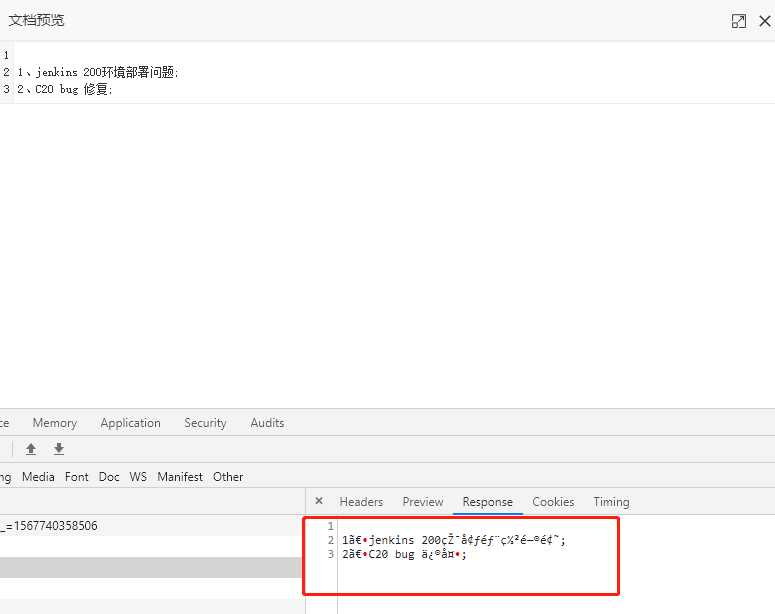775x614 pixels.
Task: Filter requests by Doc type
Action: [x=109, y=477]
